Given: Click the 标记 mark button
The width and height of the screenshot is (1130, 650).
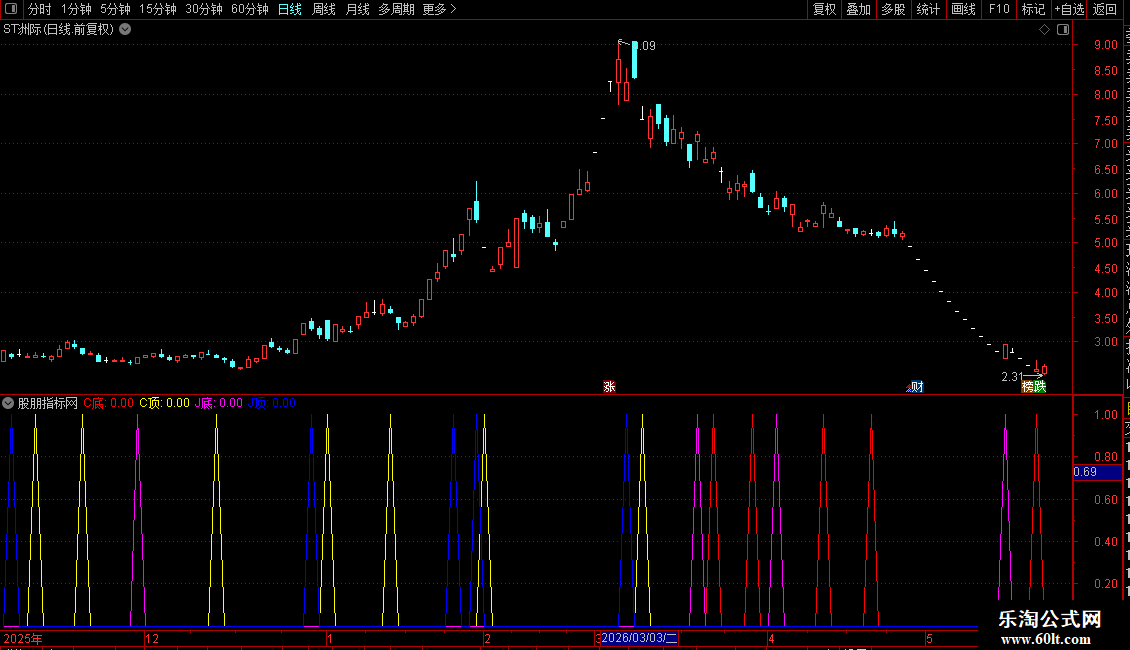Looking at the screenshot, I should click(x=1033, y=9).
